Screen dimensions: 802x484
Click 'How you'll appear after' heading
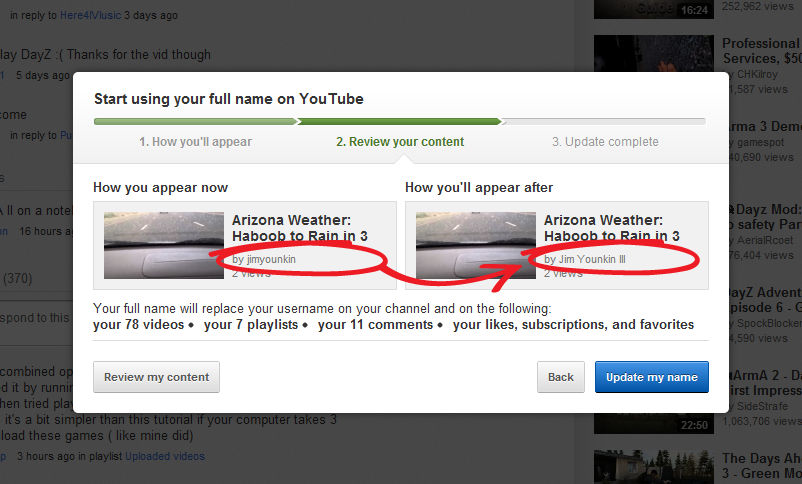pos(479,188)
